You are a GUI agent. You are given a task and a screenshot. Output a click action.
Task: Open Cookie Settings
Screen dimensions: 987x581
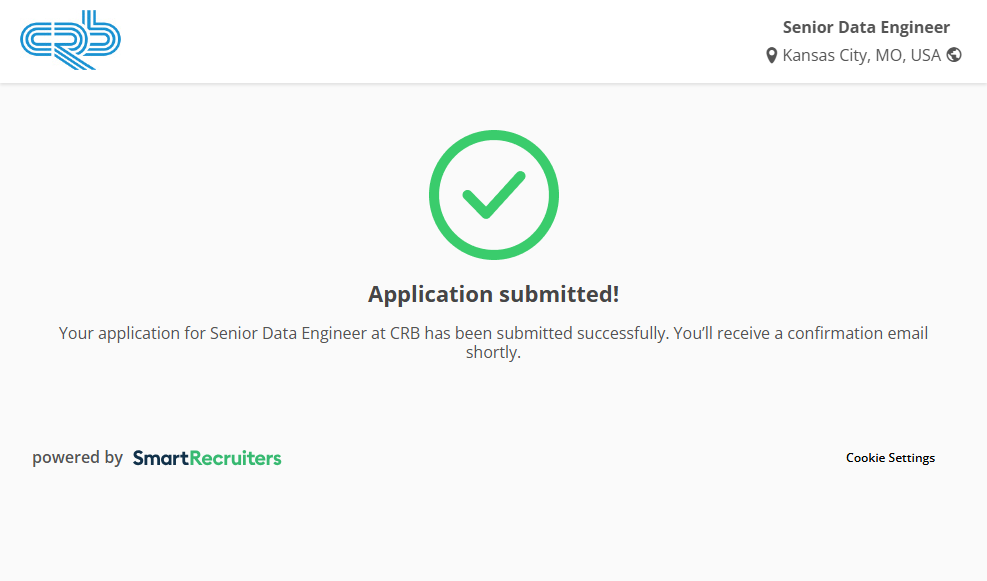pyautogui.click(x=890, y=458)
